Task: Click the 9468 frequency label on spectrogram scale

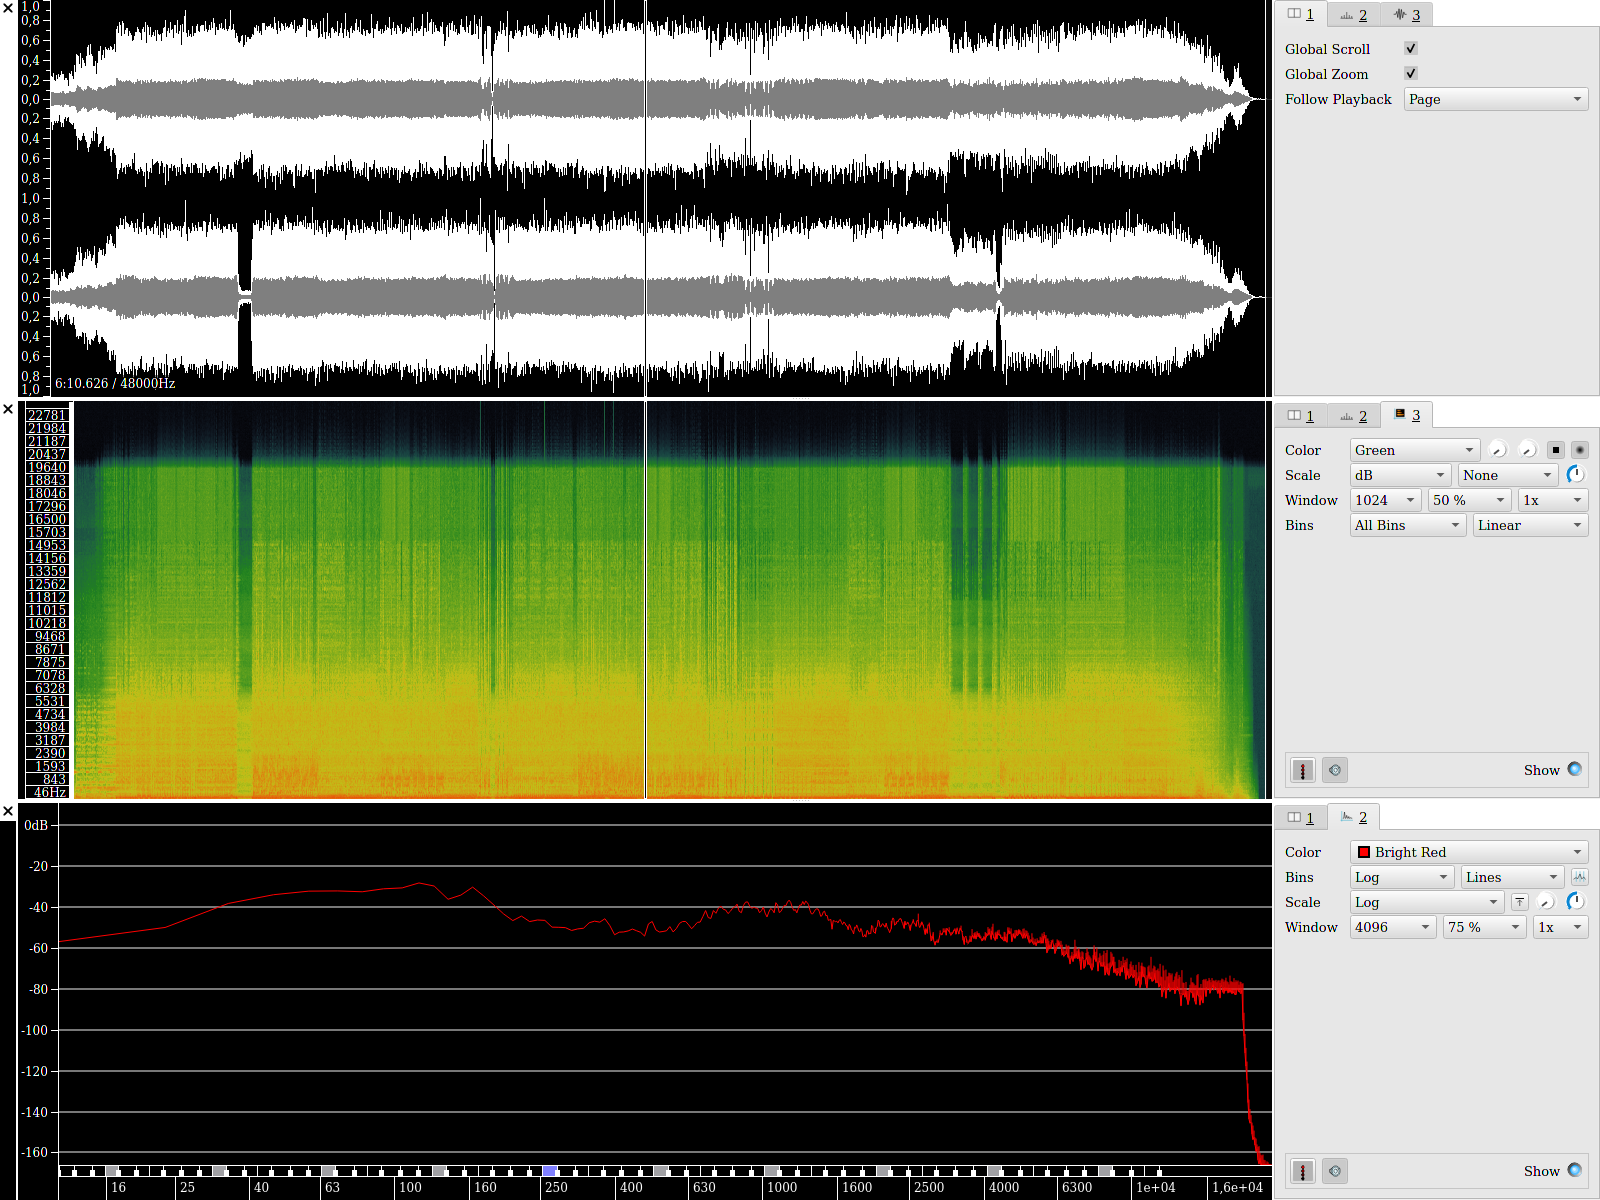Action: [x=50, y=636]
